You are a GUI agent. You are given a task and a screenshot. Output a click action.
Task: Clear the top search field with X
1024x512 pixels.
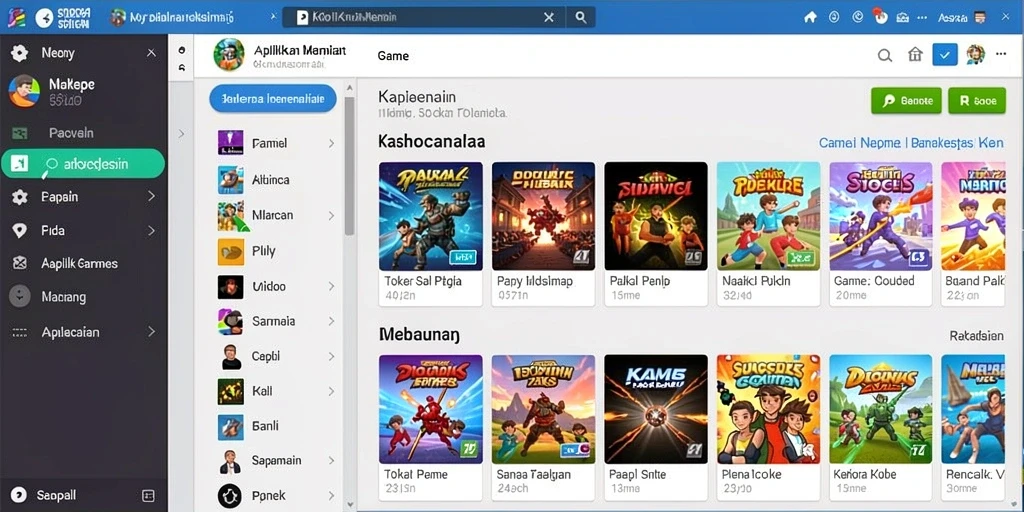pyautogui.click(x=549, y=18)
